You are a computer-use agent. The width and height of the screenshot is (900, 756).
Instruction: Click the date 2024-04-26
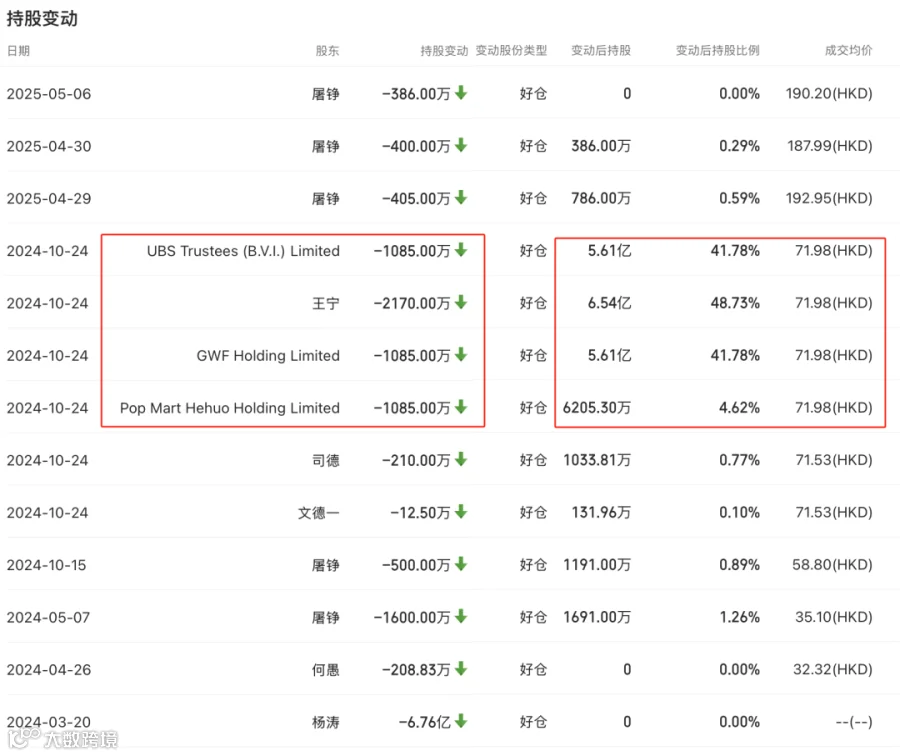(49, 670)
